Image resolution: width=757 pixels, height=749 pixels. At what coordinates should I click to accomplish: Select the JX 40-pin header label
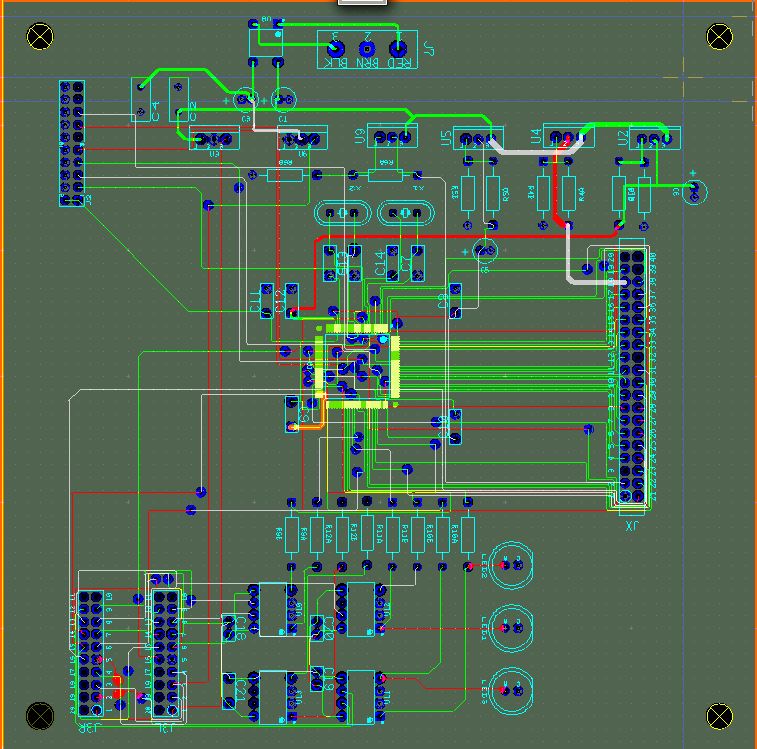[632, 526]
